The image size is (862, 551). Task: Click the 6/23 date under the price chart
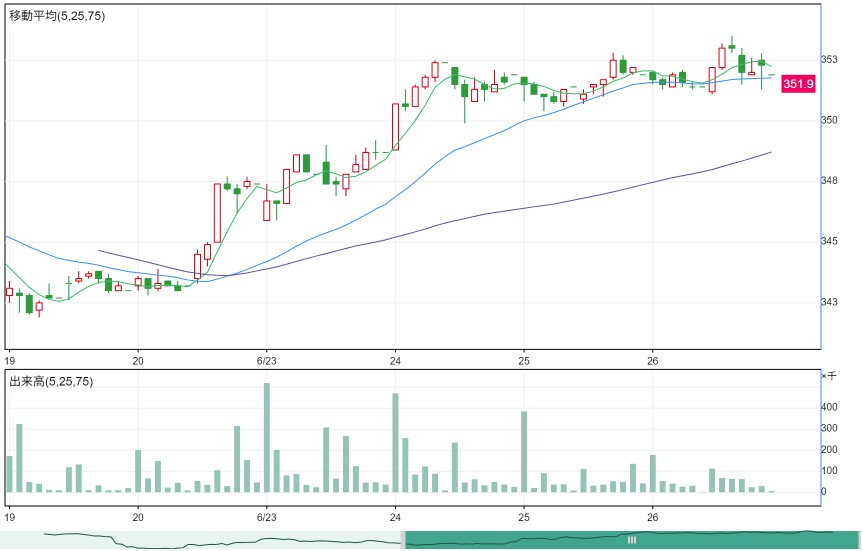[x=267, y=361]
